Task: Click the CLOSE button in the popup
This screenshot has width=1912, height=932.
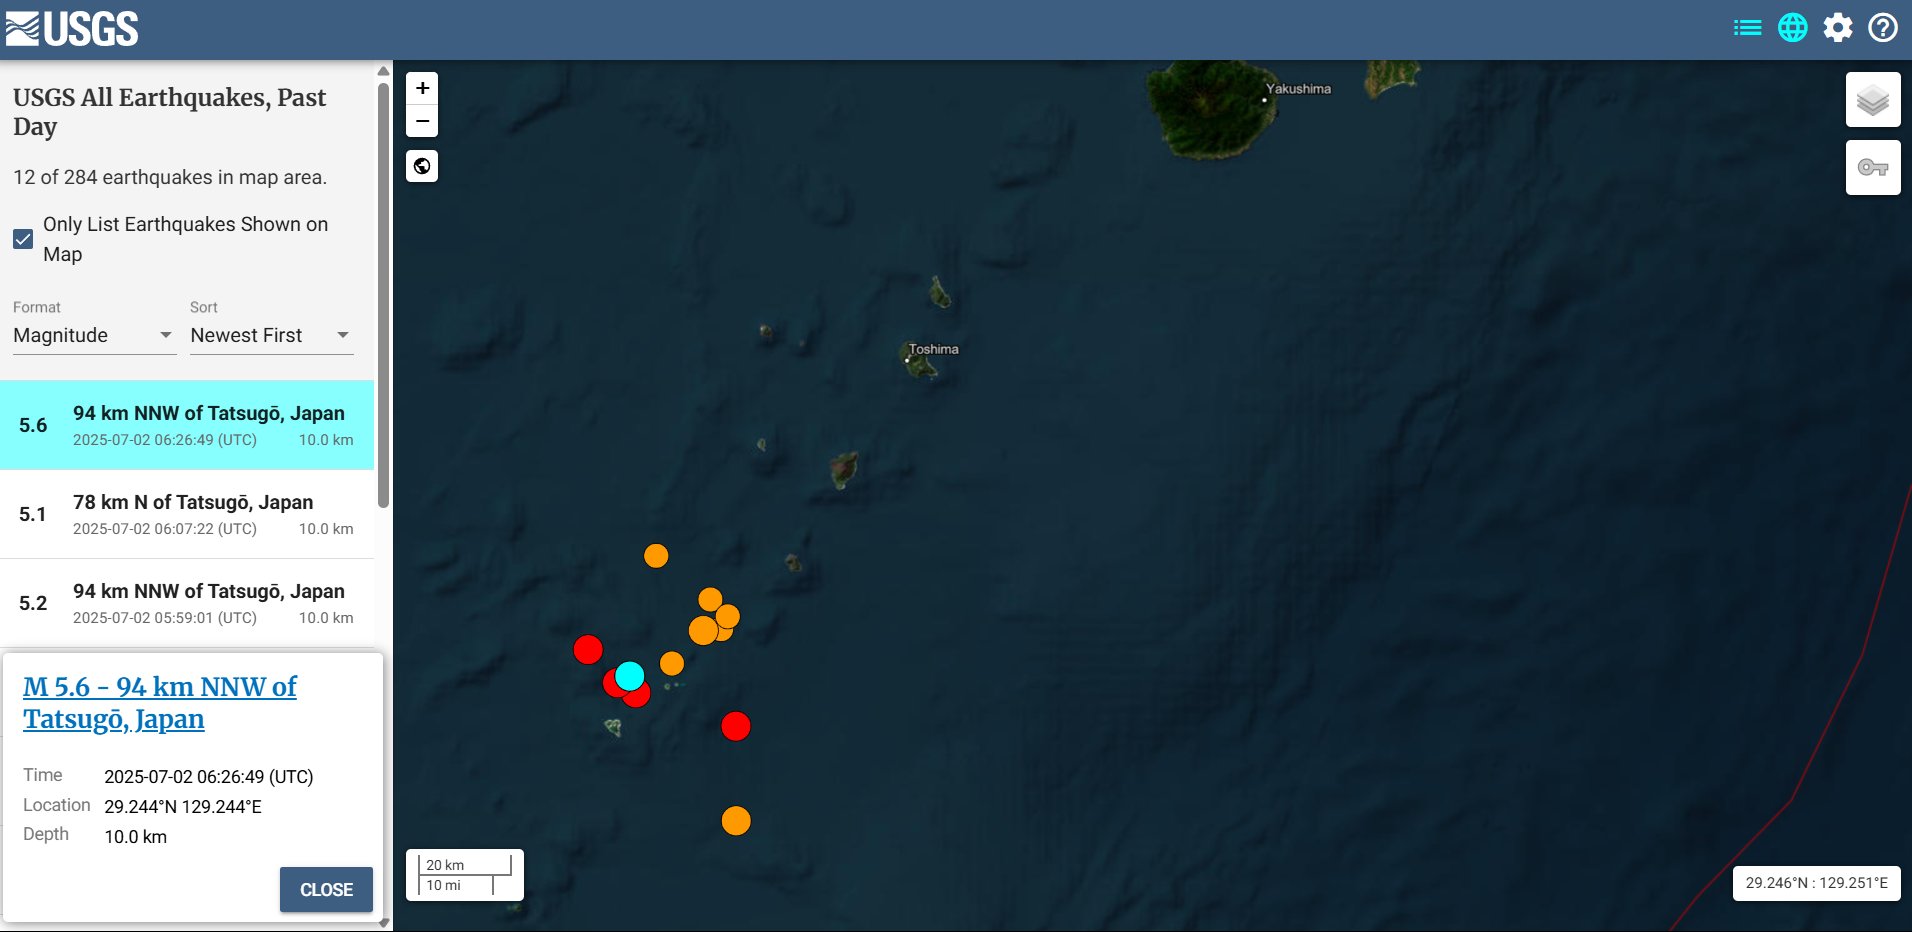Action: tap(326, 889)
